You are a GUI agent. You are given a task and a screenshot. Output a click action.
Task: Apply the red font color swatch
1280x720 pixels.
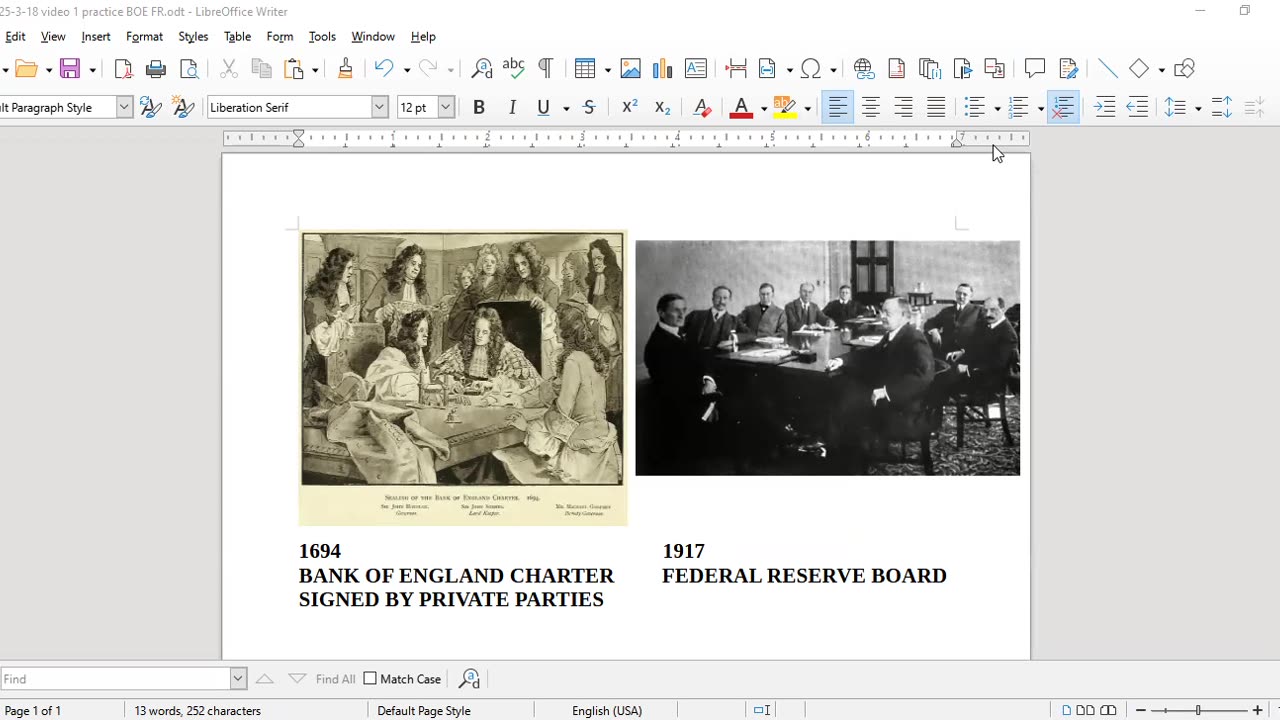[741, 108]
